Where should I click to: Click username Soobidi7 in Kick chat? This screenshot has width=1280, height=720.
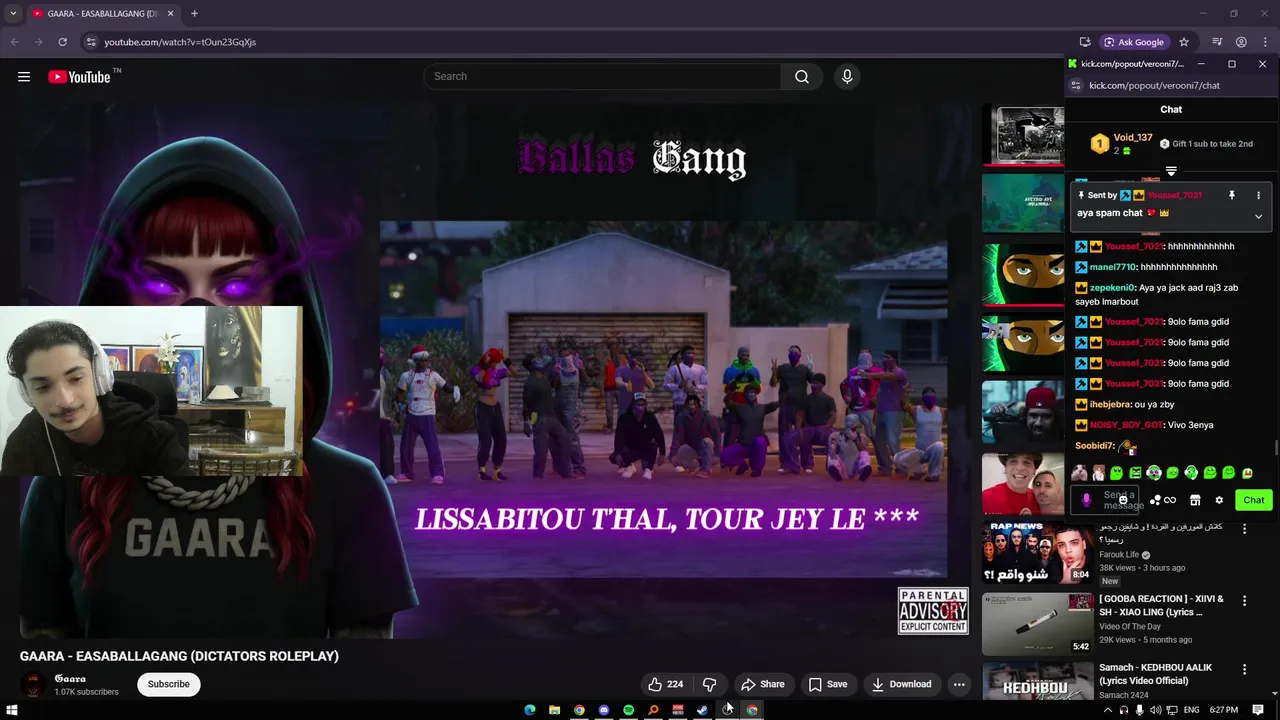[1094, 446]
